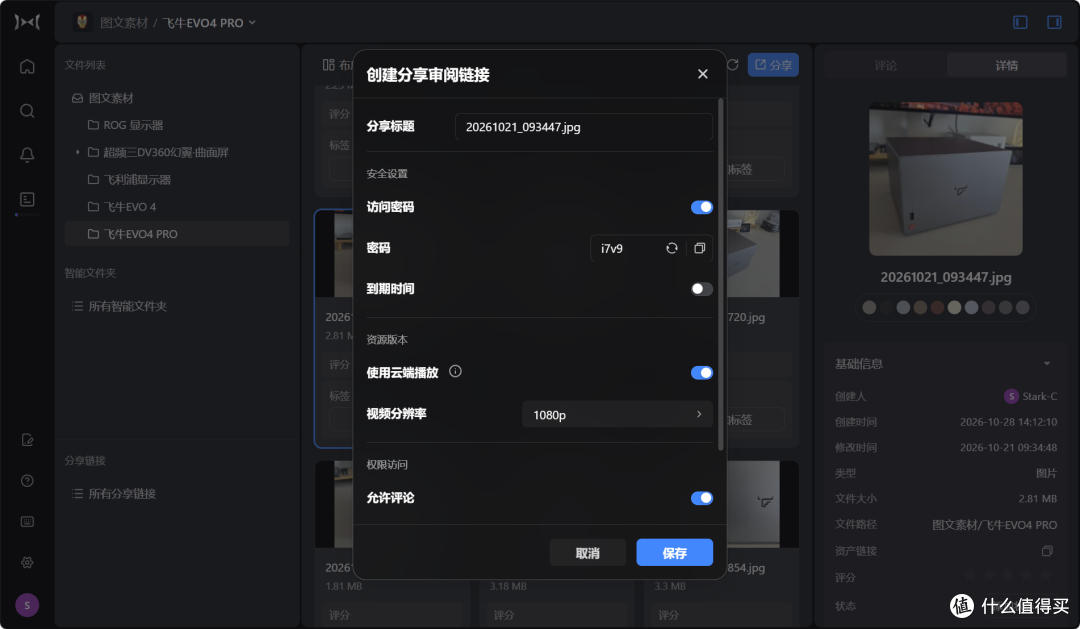The image size is (1080, 629).
Task: Click the share title input field
Action: 583,127
